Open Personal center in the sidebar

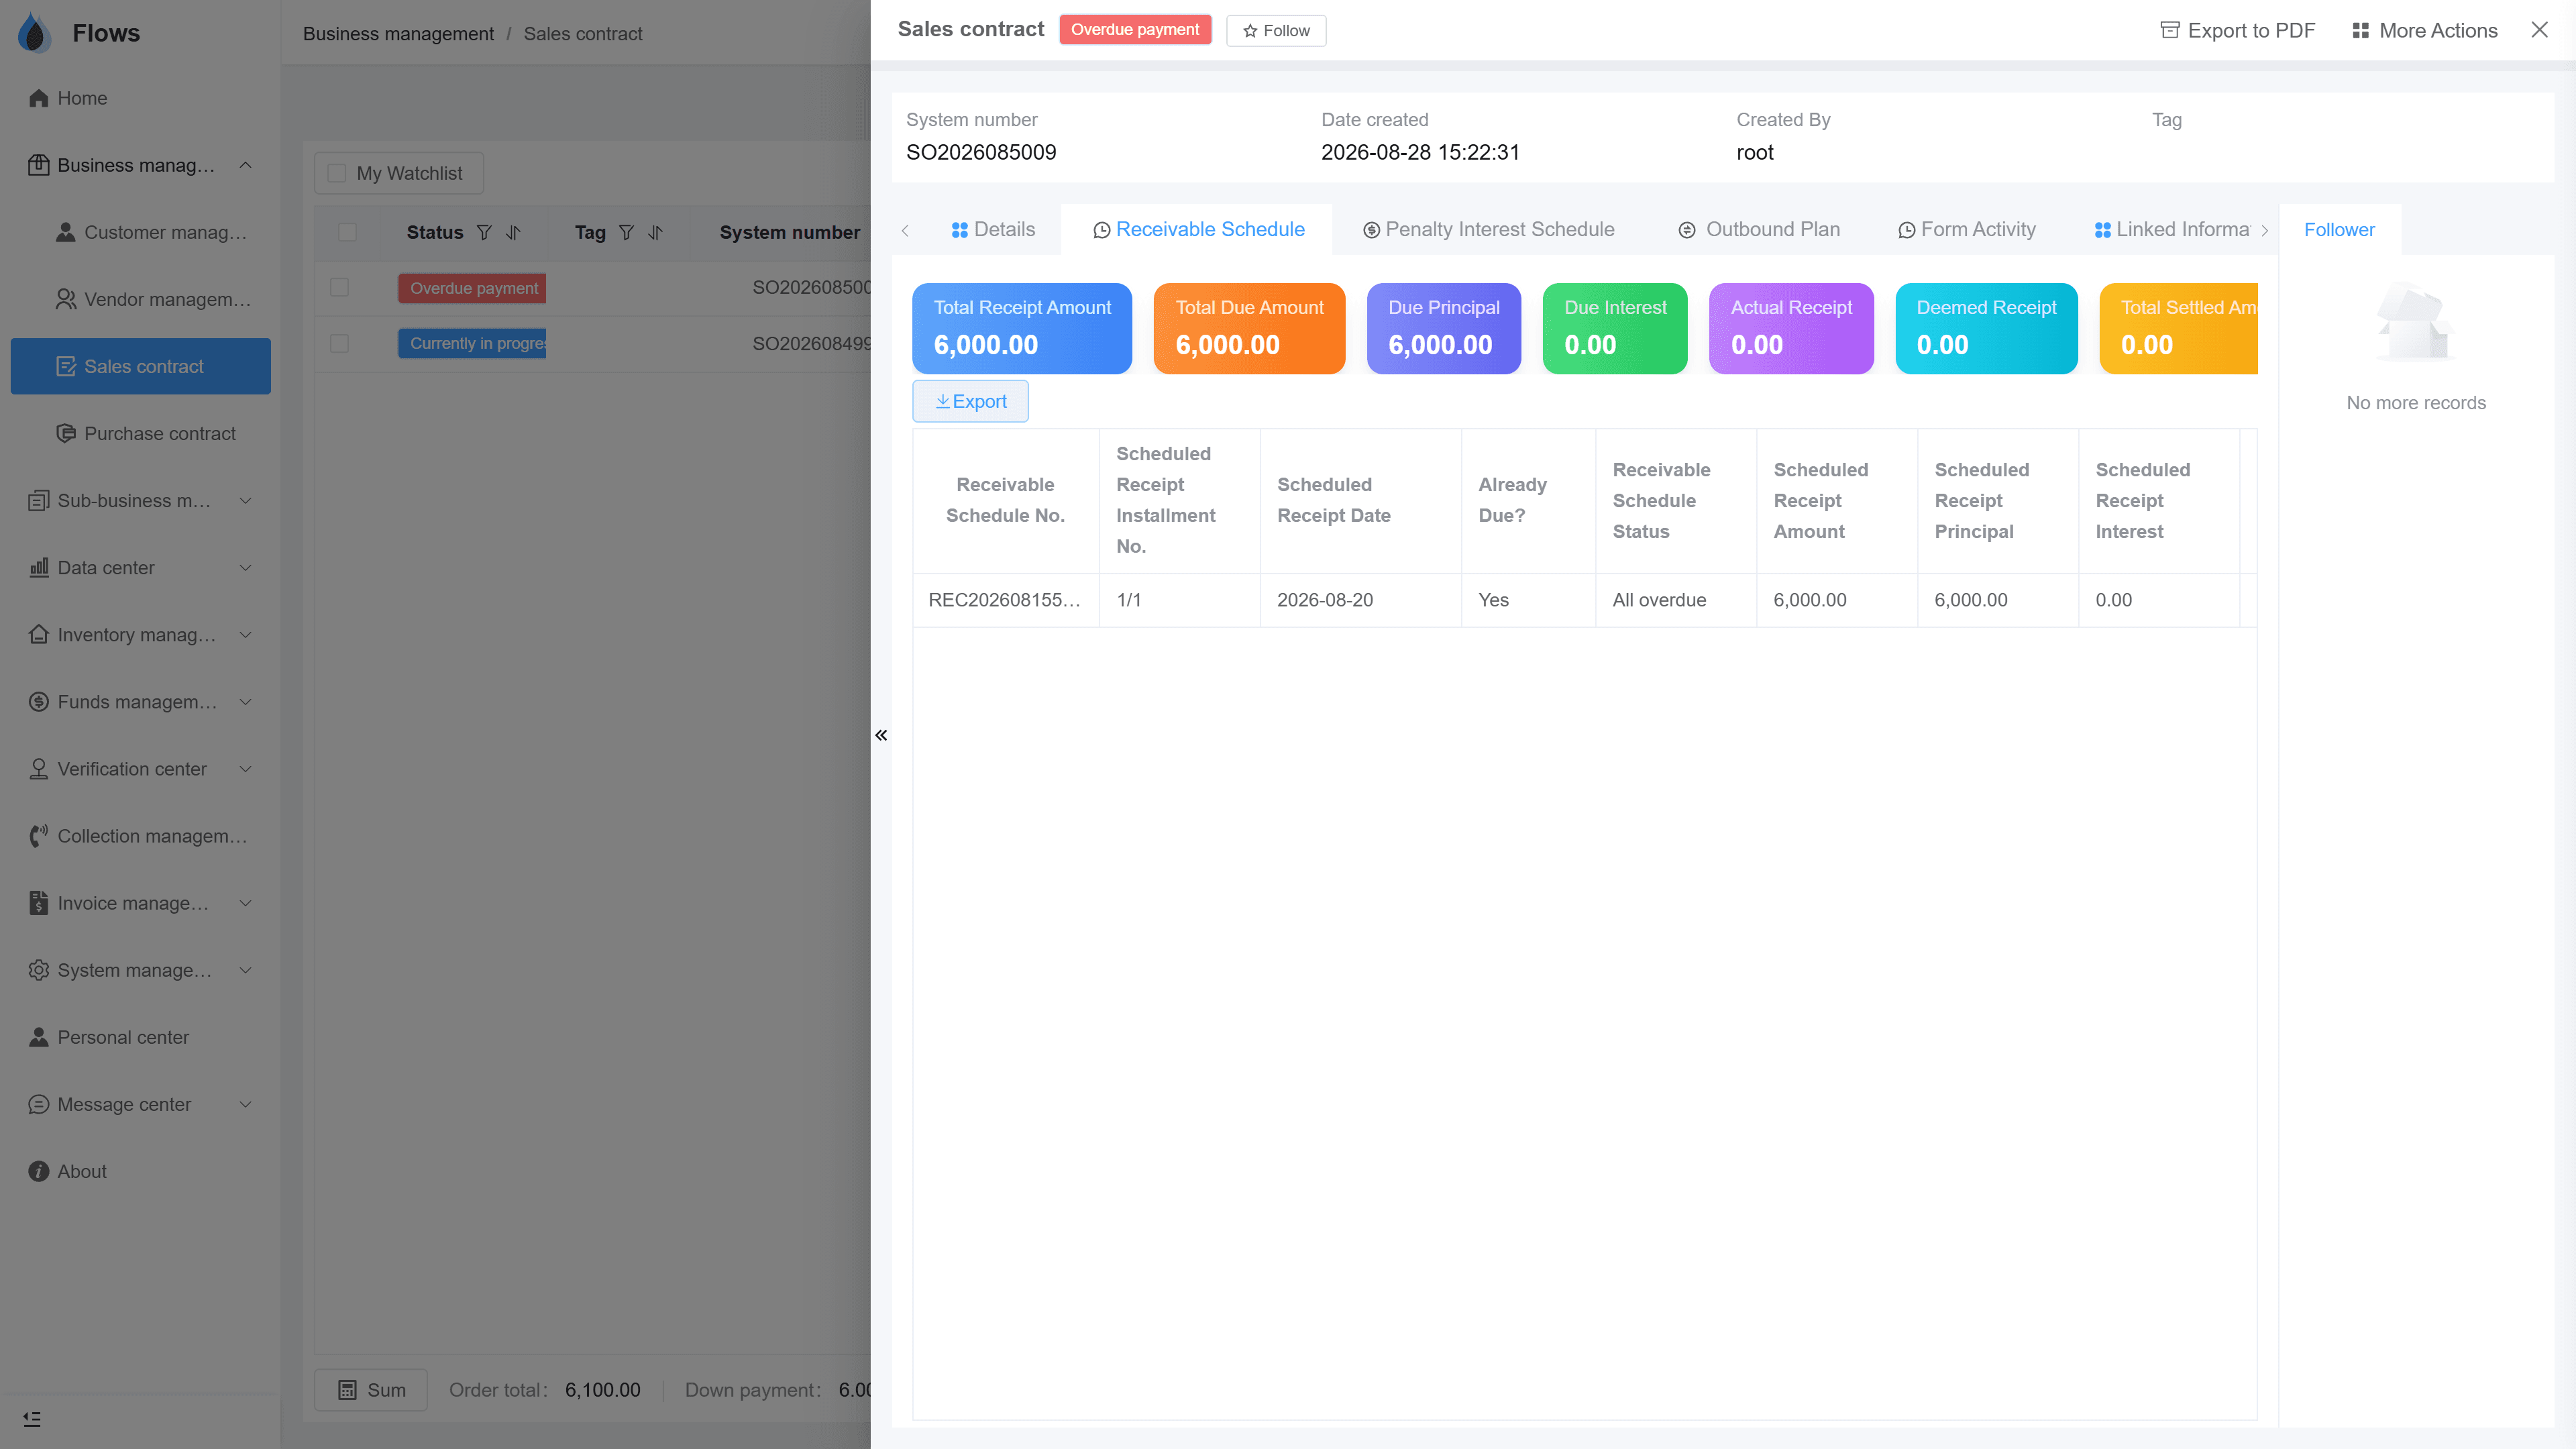(140, 1037)
